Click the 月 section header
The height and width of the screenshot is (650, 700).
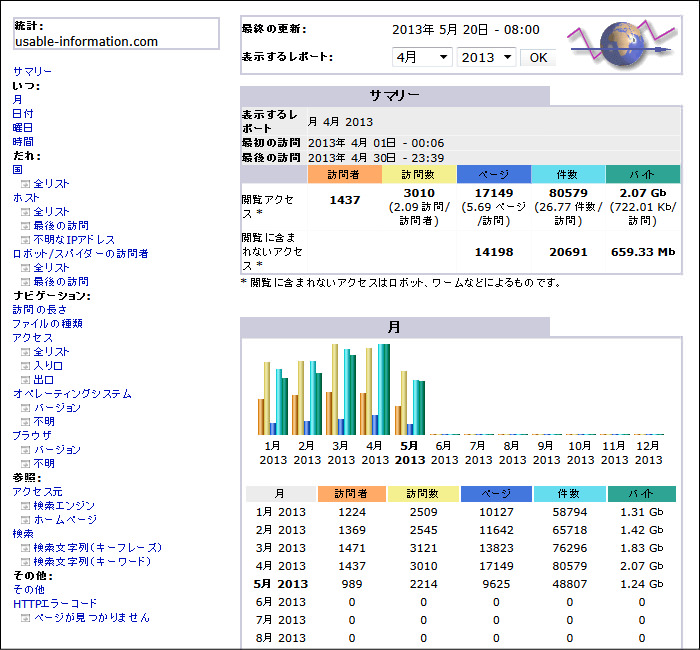point(394,327)
